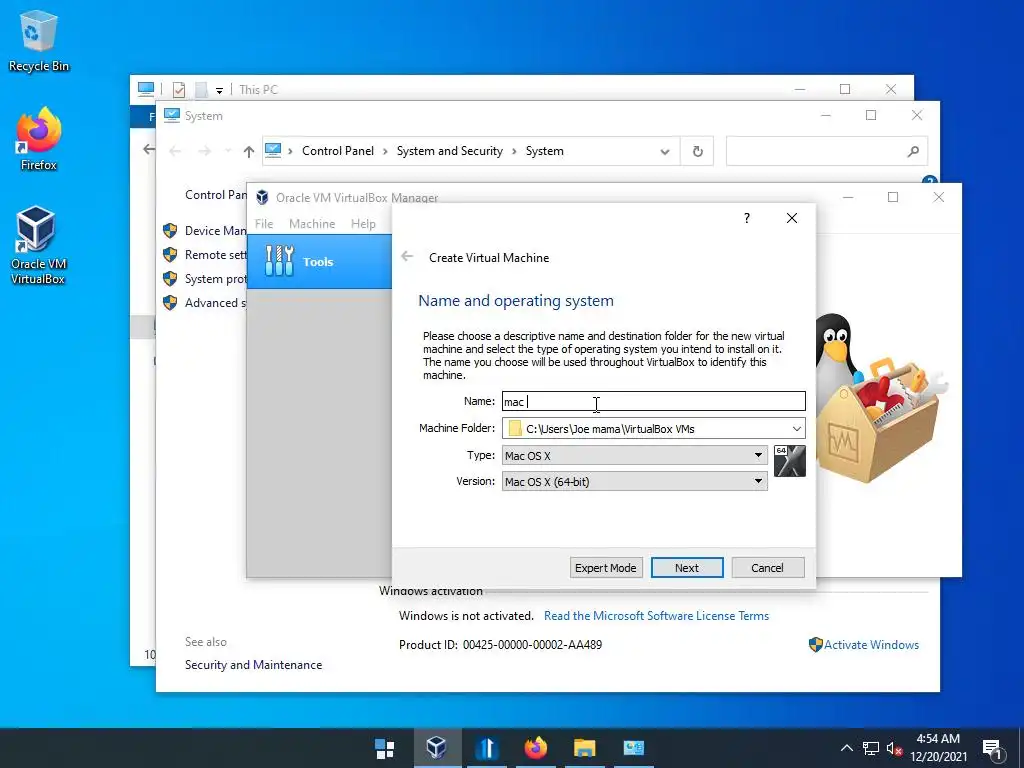Open the quick access toolbar dropdown in This PC
This screenshot has height=768, width=1024.
point(219,90)
